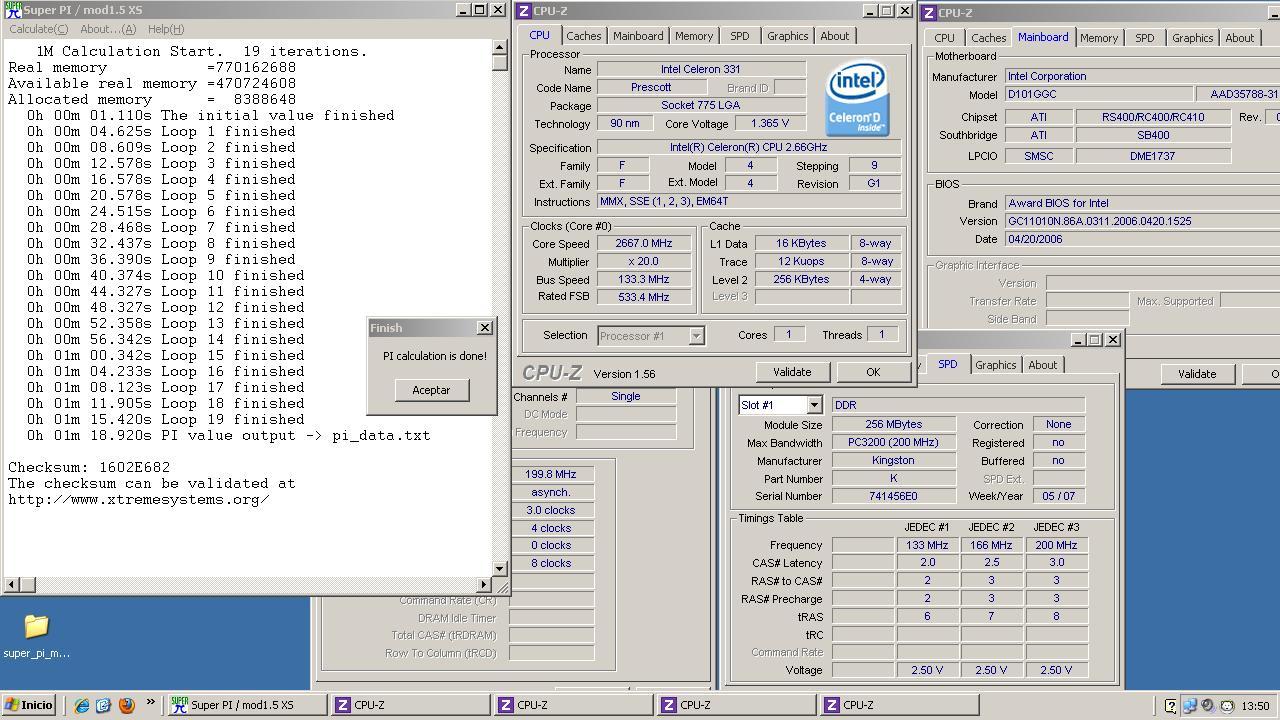The width and height of the screenshot is (1280, 720).
Task: Select the CPU tab in the front CPU-Z window
Action: click(539, 35)
